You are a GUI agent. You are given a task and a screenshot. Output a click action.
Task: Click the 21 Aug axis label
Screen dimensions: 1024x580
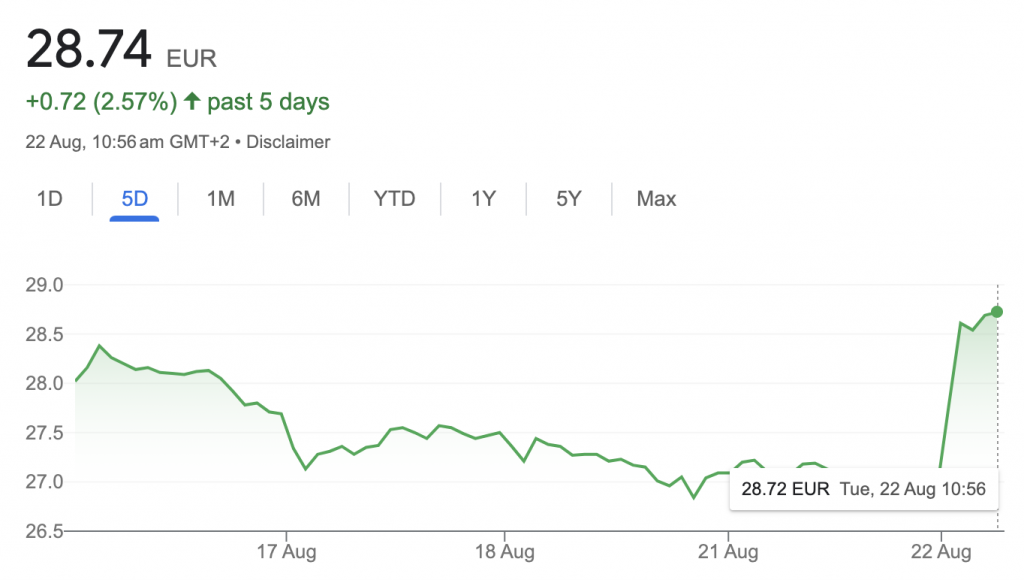pos(727,552)
